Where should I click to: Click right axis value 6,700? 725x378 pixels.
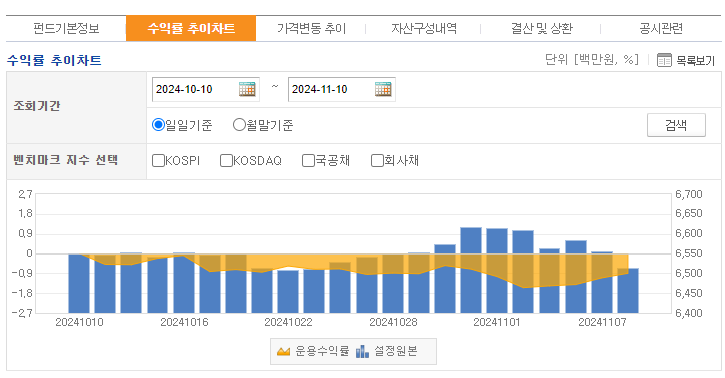688,194
